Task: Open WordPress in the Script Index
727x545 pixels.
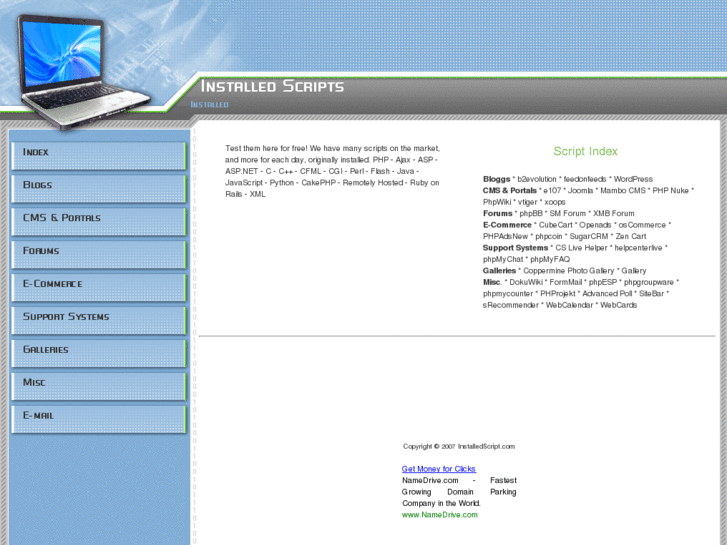Action: 633,179
